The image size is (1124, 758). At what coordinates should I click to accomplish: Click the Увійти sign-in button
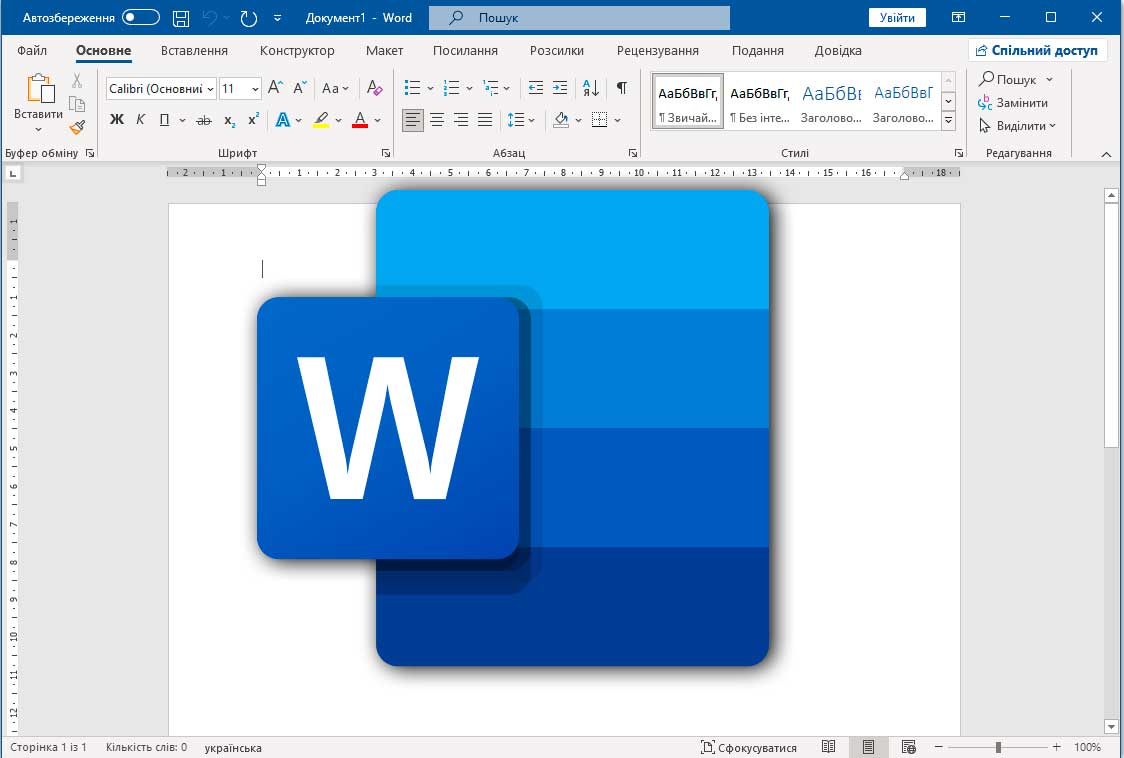[x=897, y=18]
